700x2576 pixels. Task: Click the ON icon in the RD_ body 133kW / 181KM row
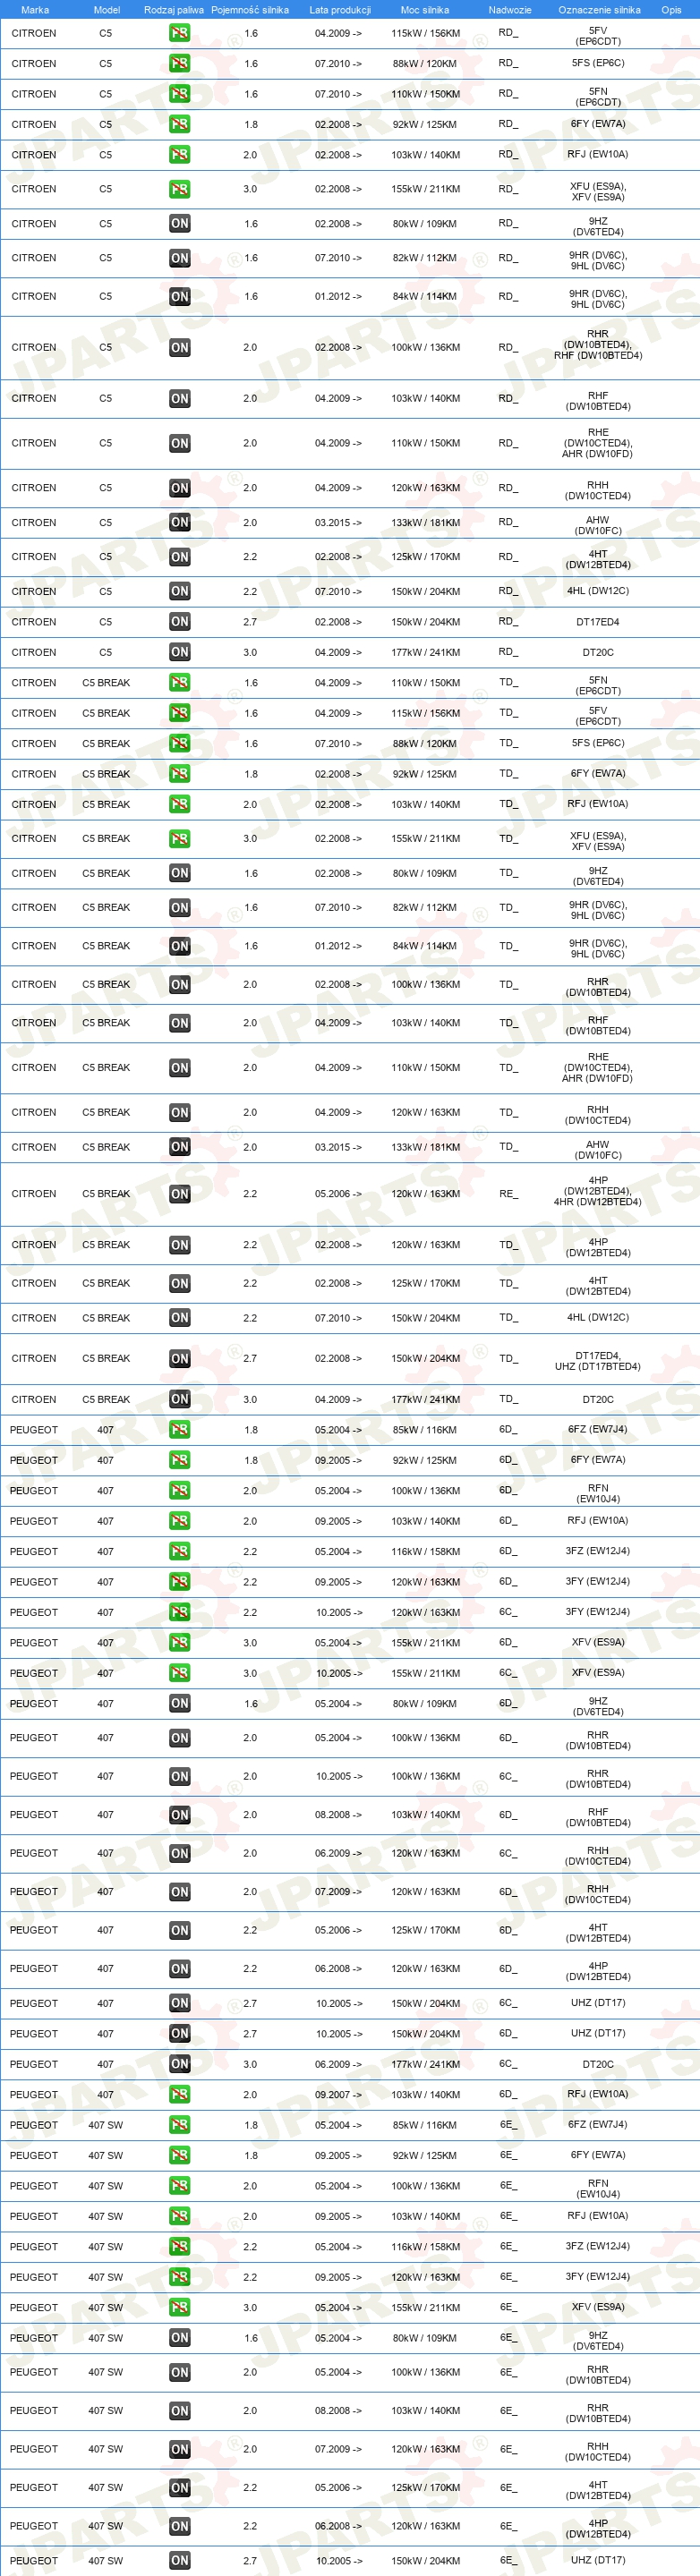[x=179, y=522]
